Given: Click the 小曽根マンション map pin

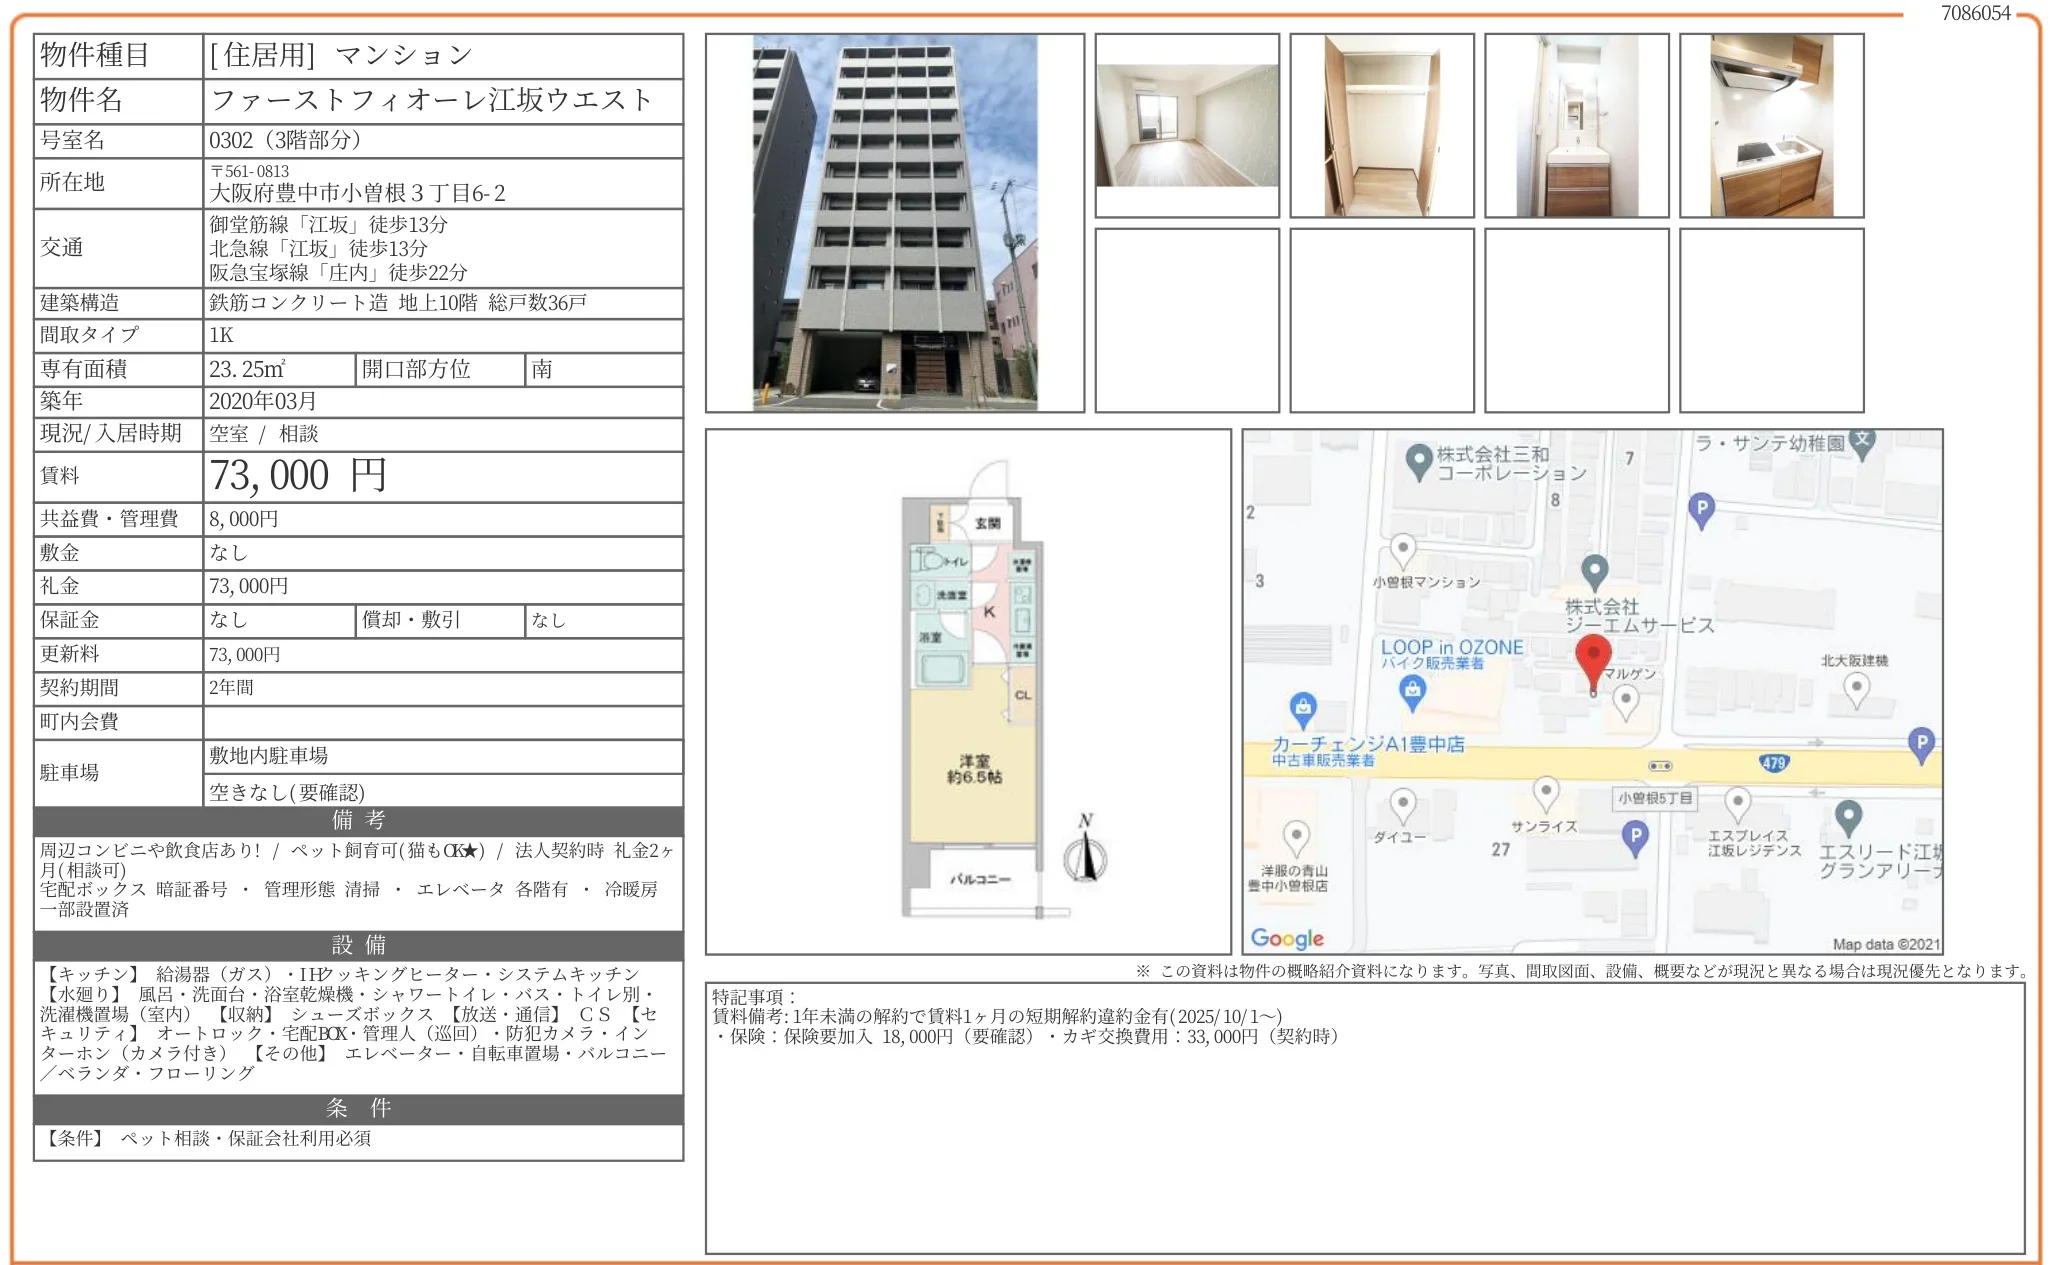Looking at the screenshot, I should tap(1403, 549).
